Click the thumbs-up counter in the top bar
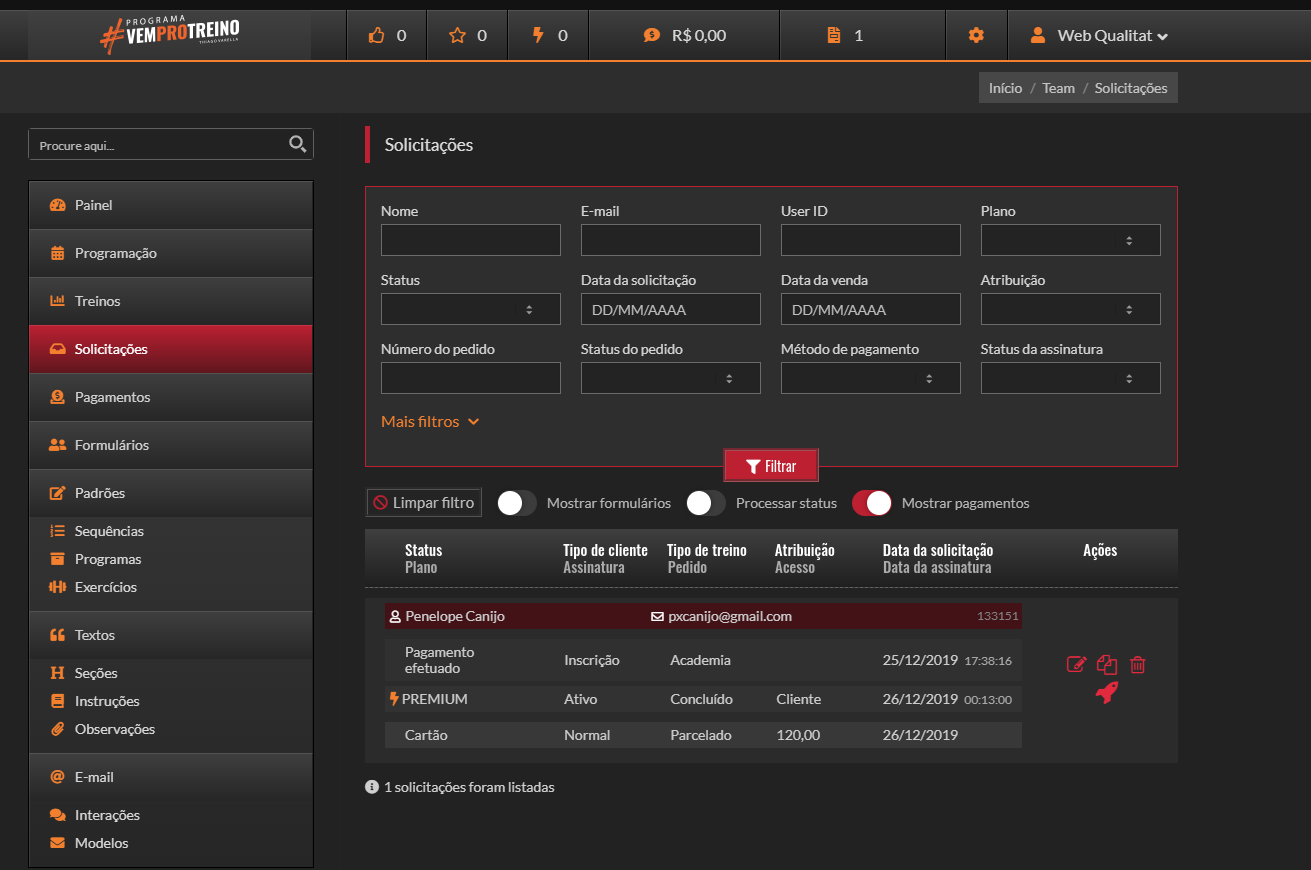 point(386,35)
